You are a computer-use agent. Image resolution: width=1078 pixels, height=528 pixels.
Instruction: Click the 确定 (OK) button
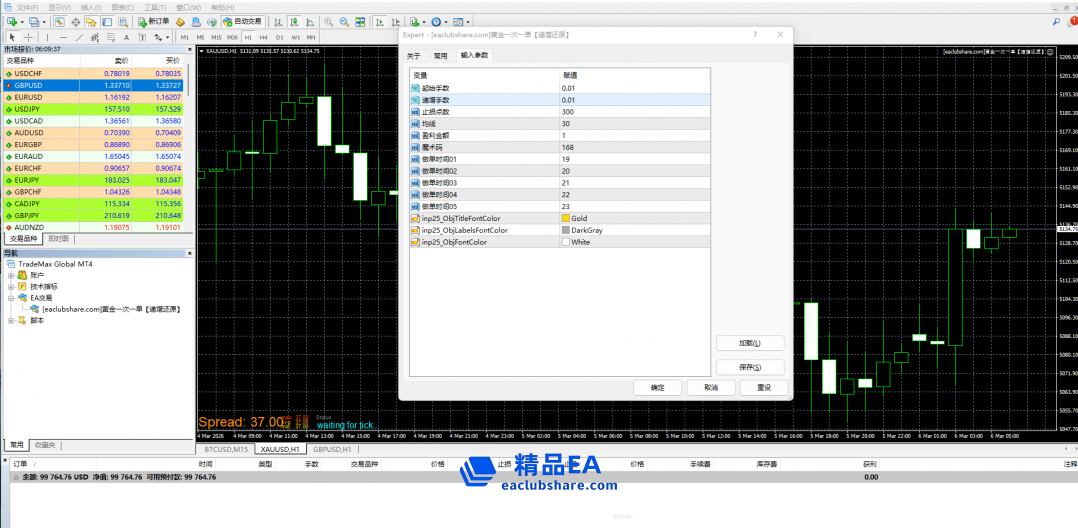coord(657,387)
